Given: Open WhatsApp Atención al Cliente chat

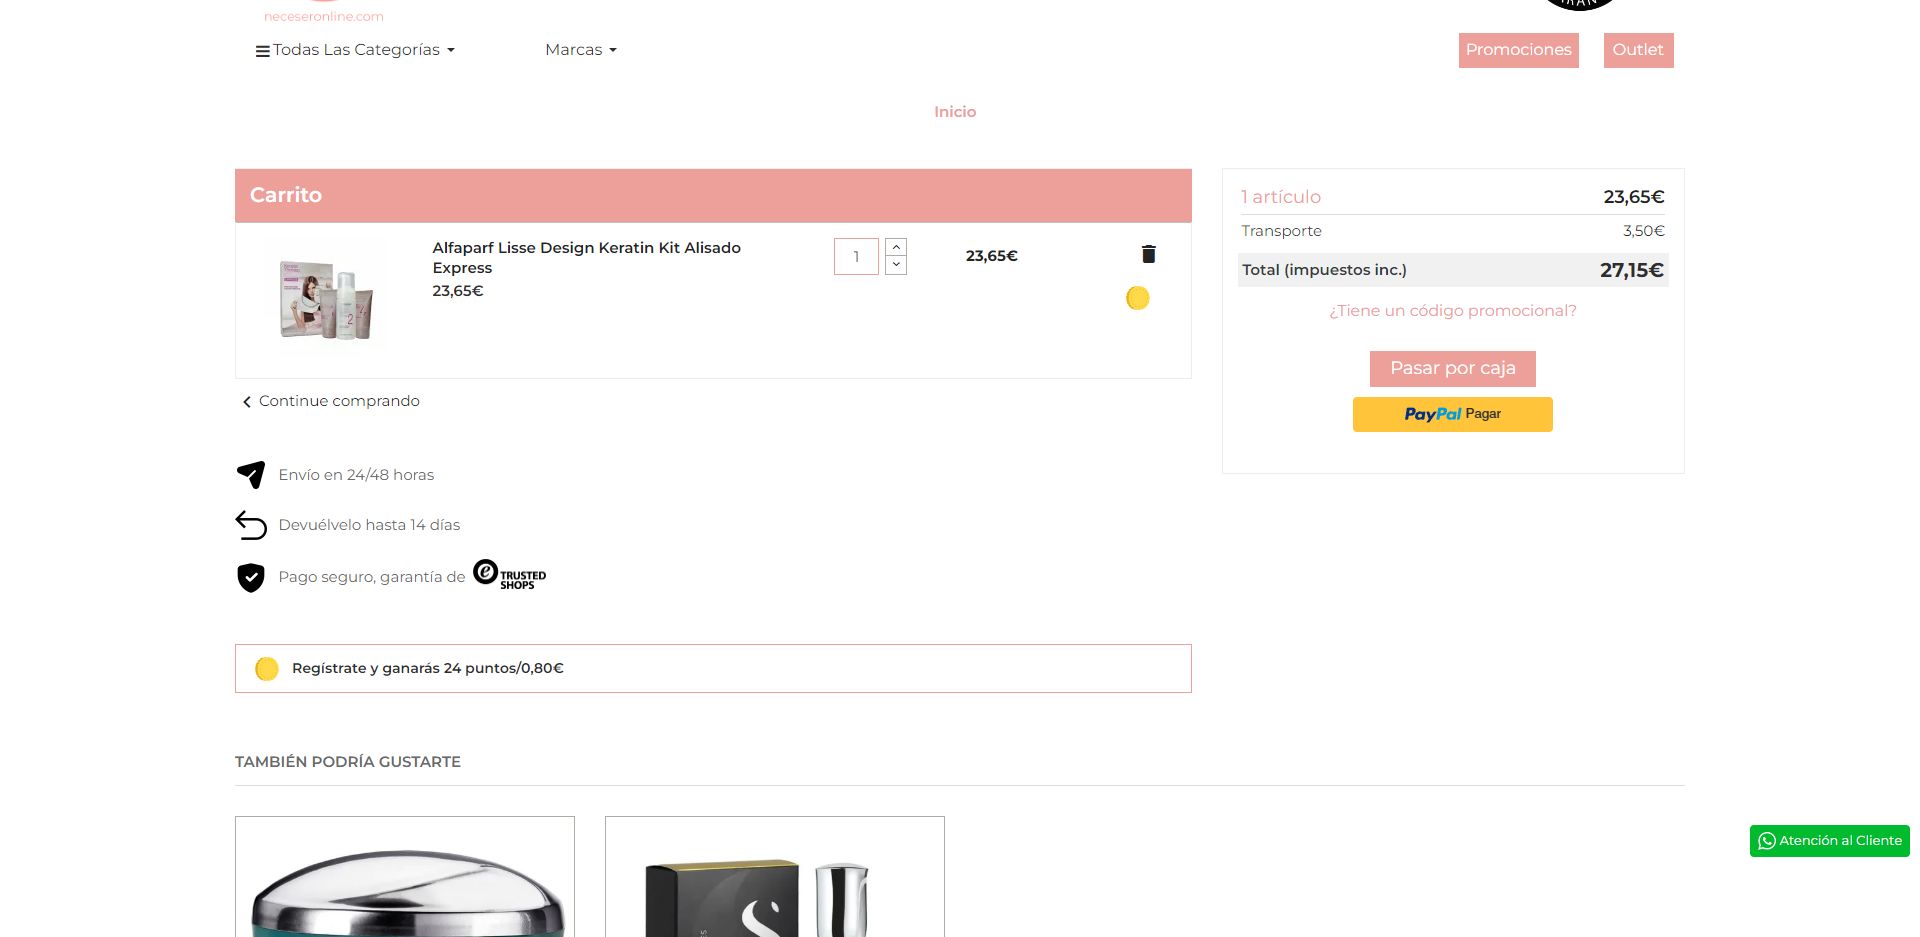Looking at the screenshot, I should pyautogui.click(x=1829, y=841).
